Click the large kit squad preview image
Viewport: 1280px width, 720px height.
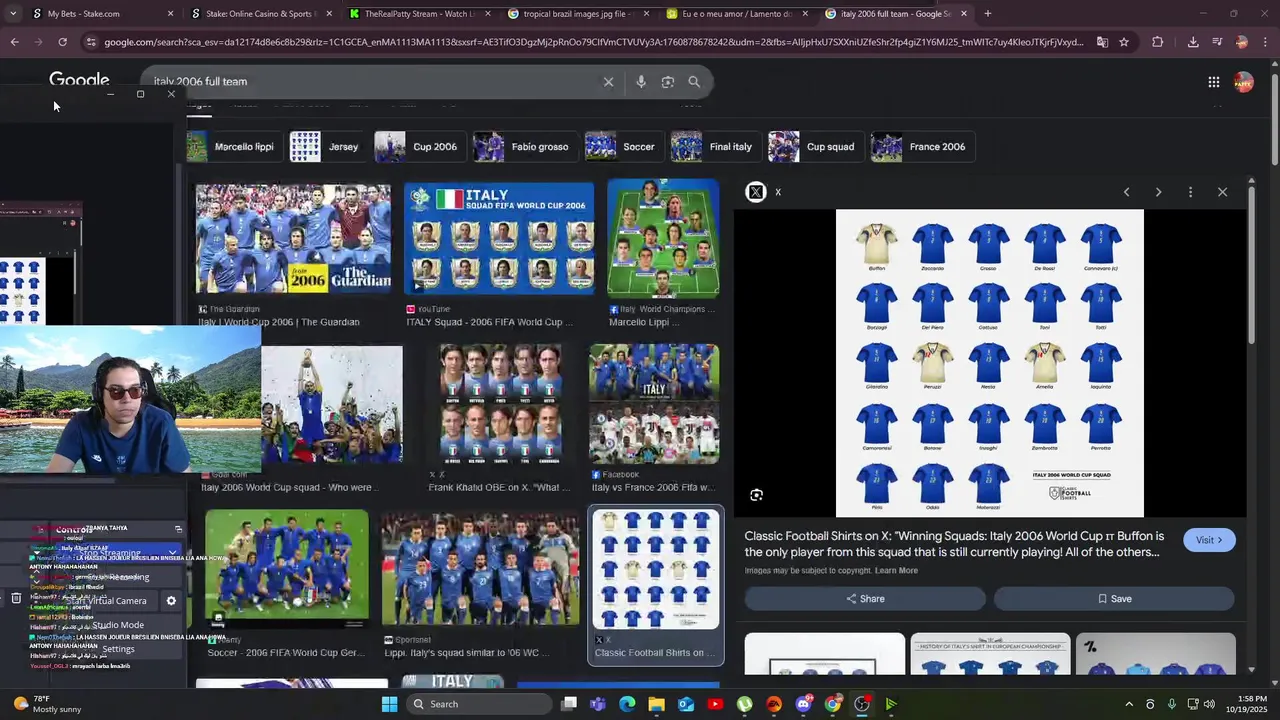(x=990, y=363)
